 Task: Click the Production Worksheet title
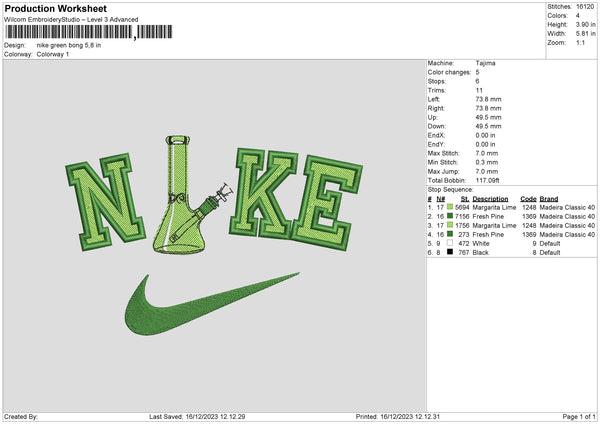coord(55,8)
